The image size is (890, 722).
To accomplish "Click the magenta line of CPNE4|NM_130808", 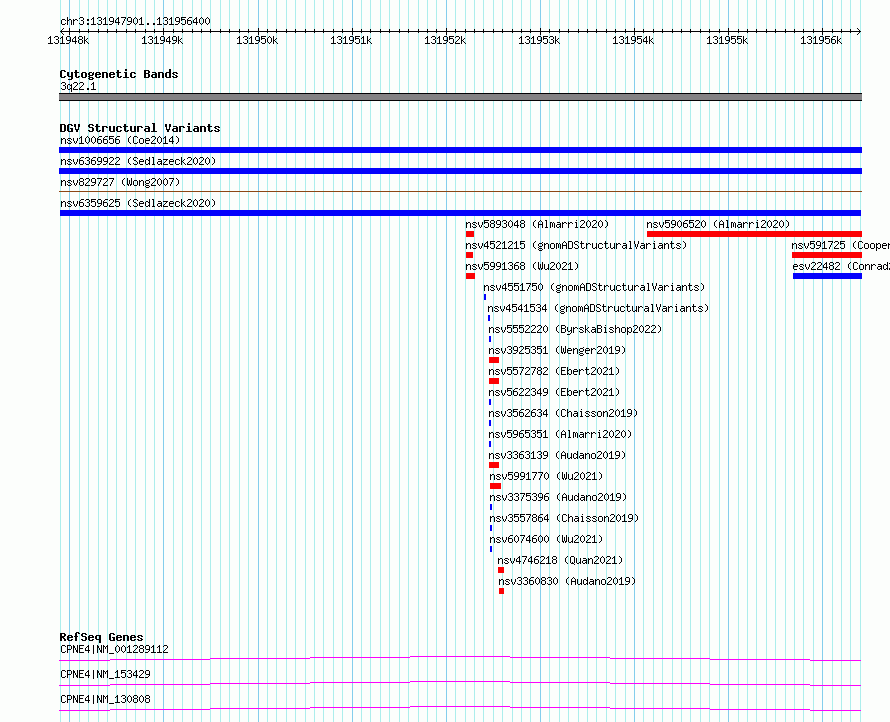I will tap(460, 708).
